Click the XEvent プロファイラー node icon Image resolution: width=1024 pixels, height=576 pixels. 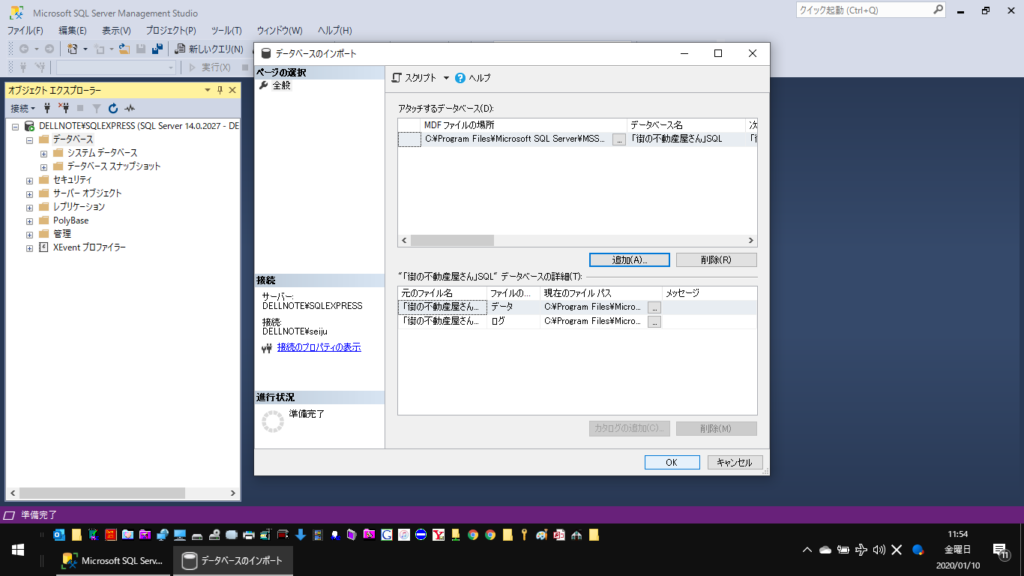tap(44, 248)
